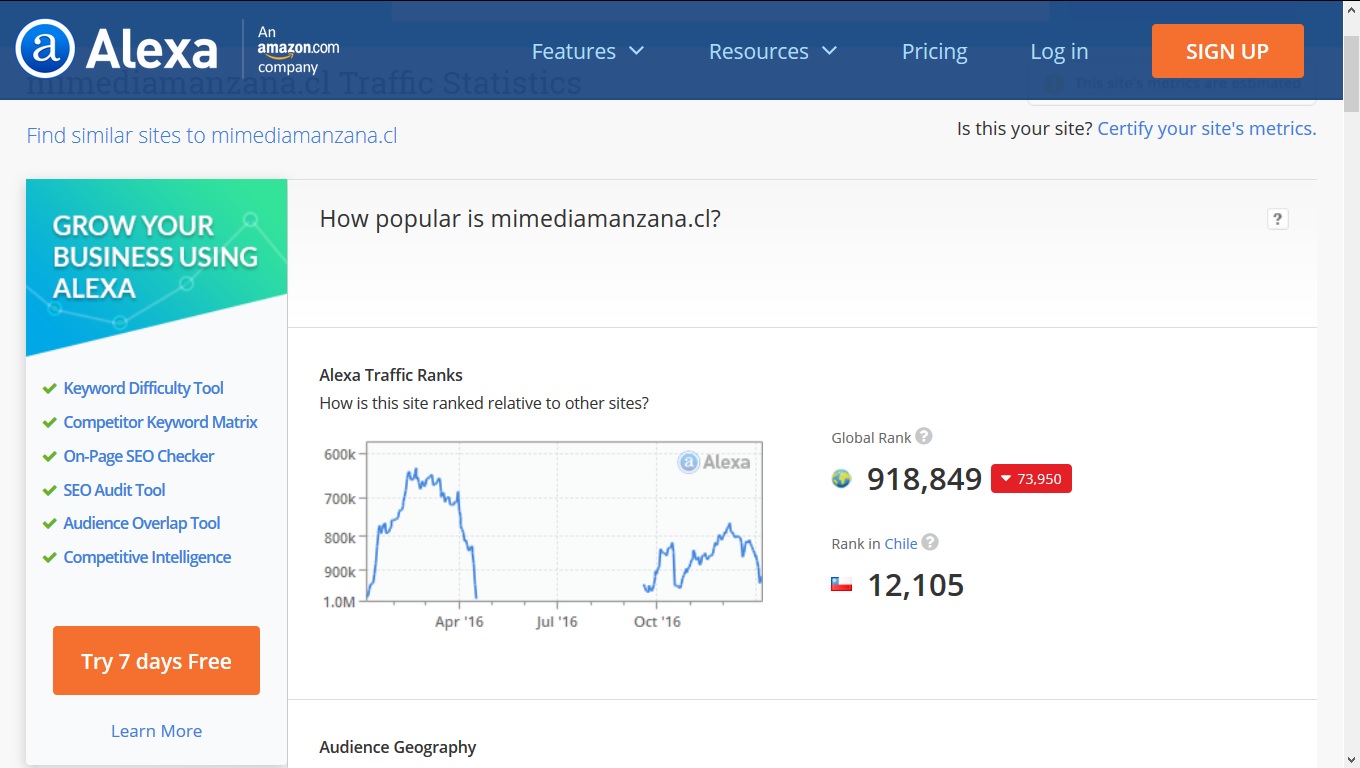Click the globe icon beside 918,849

click(x=842, y=479)
